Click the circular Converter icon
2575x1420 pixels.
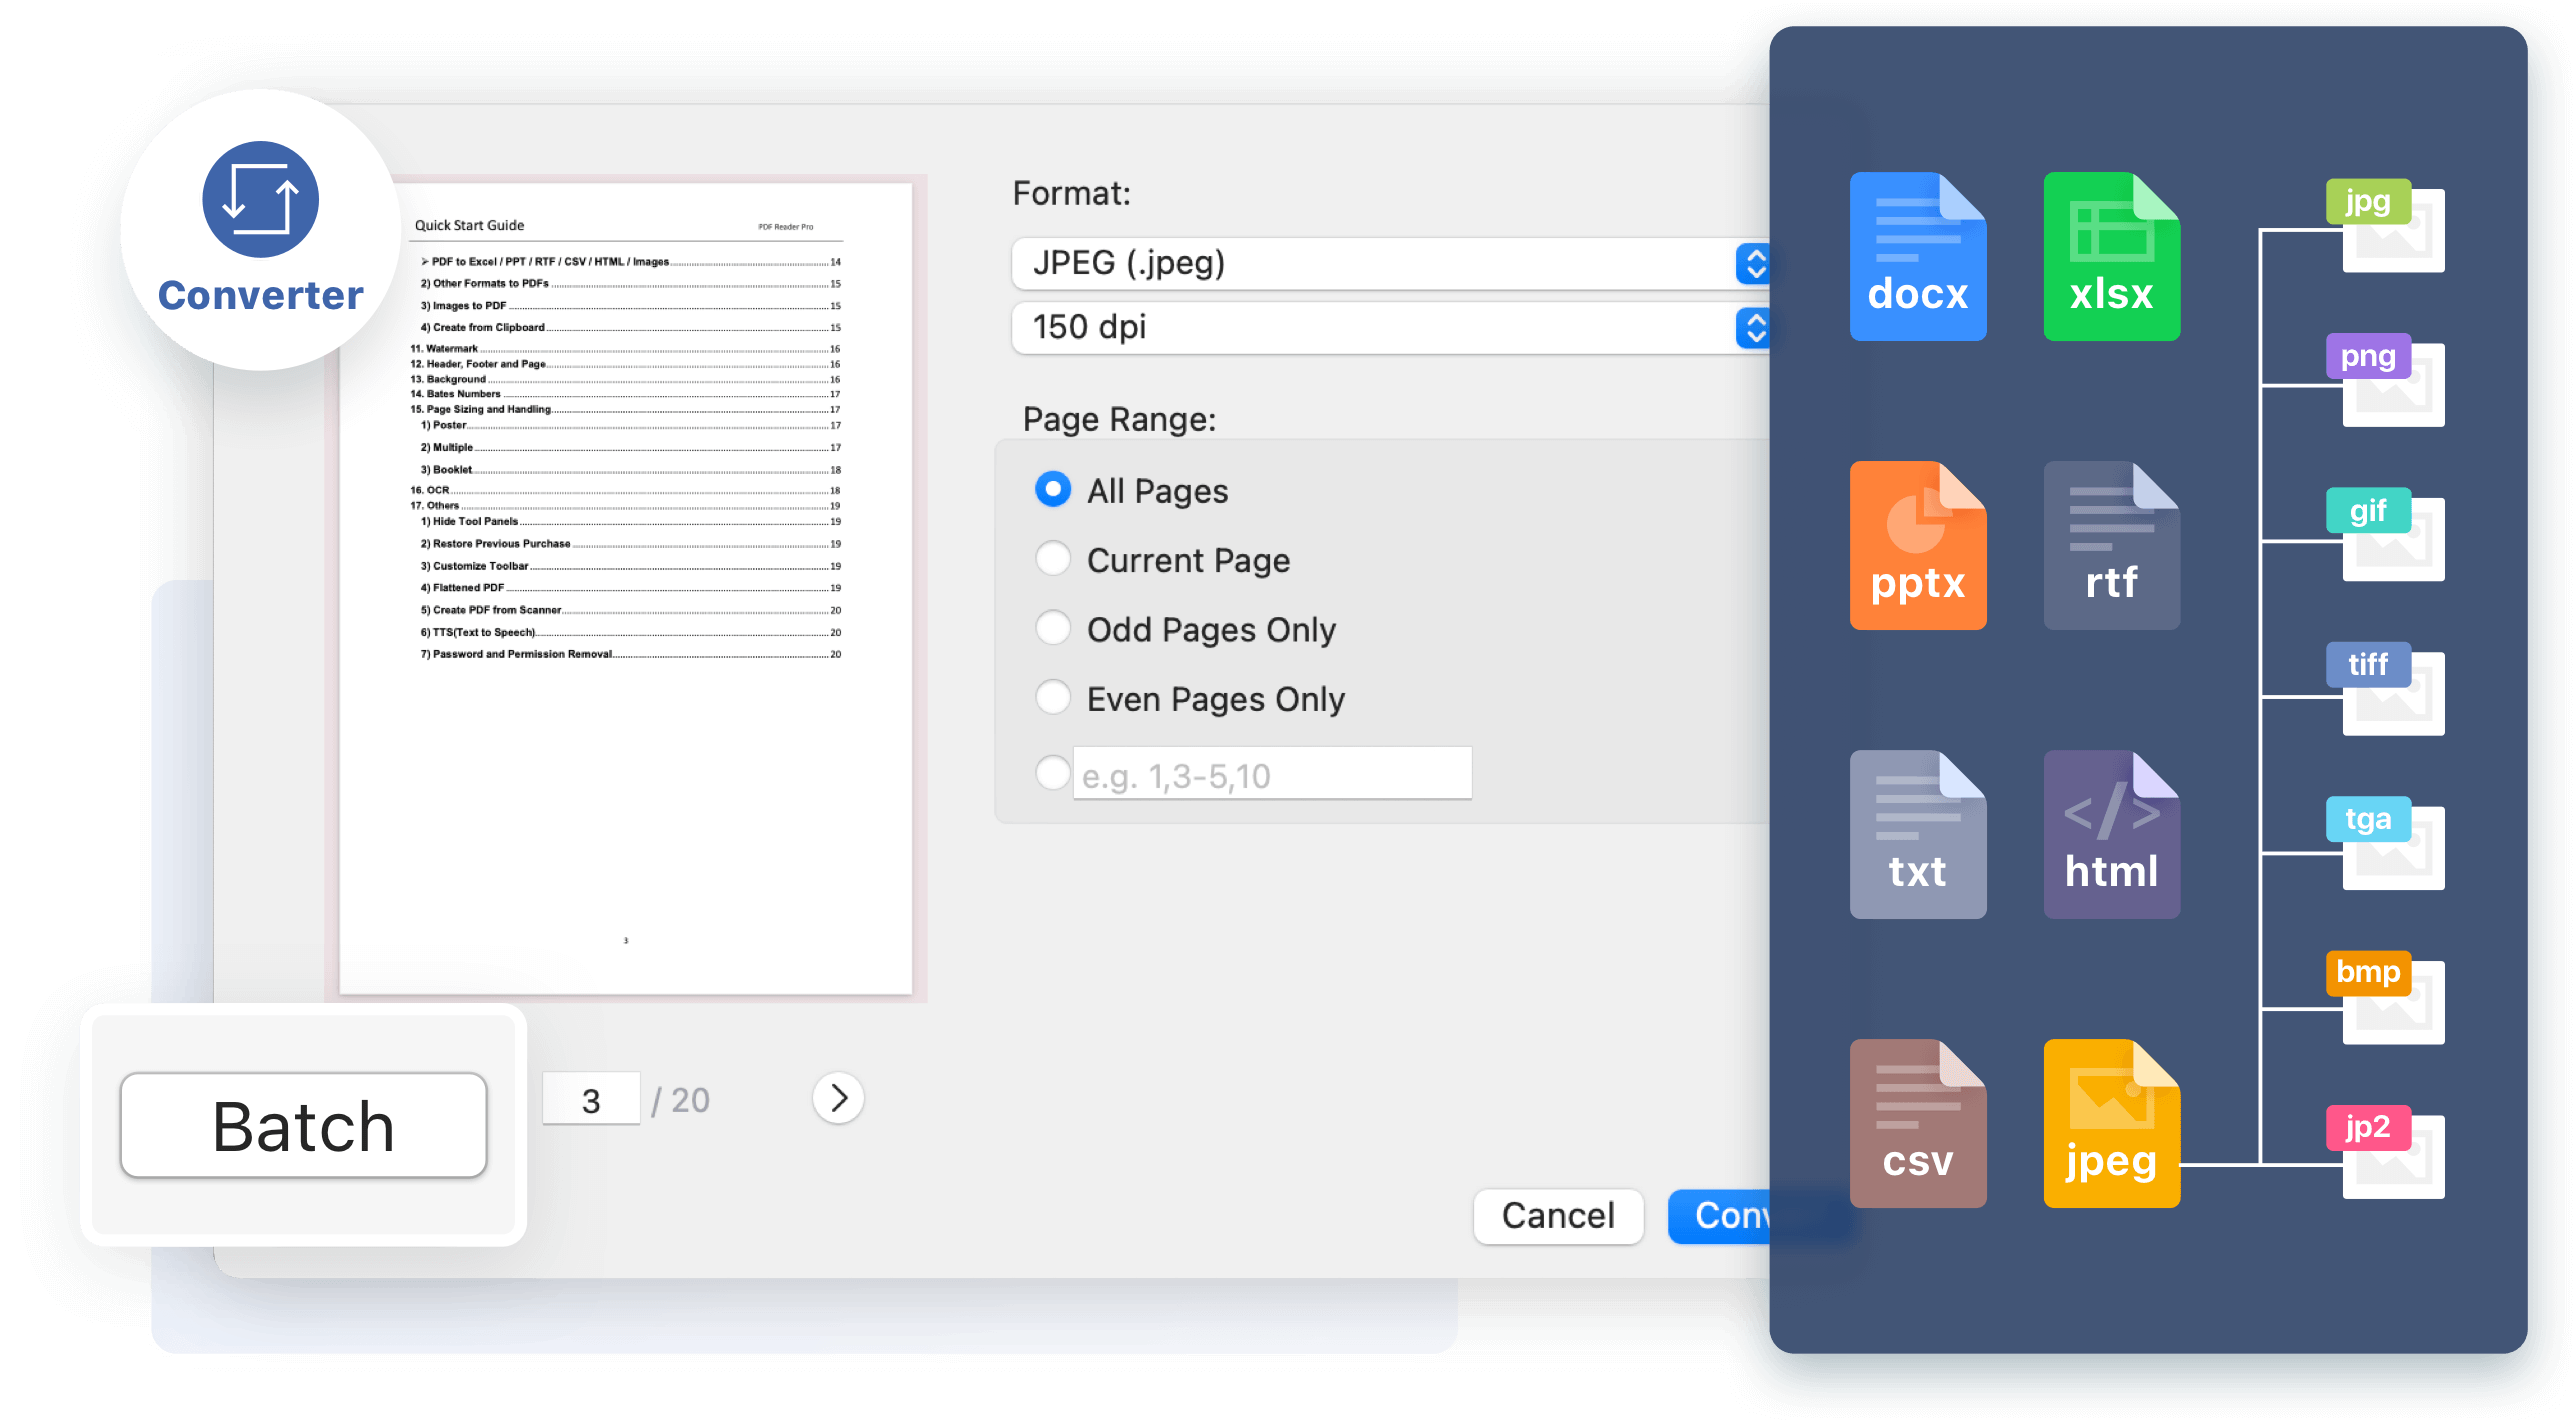[261, 200]
